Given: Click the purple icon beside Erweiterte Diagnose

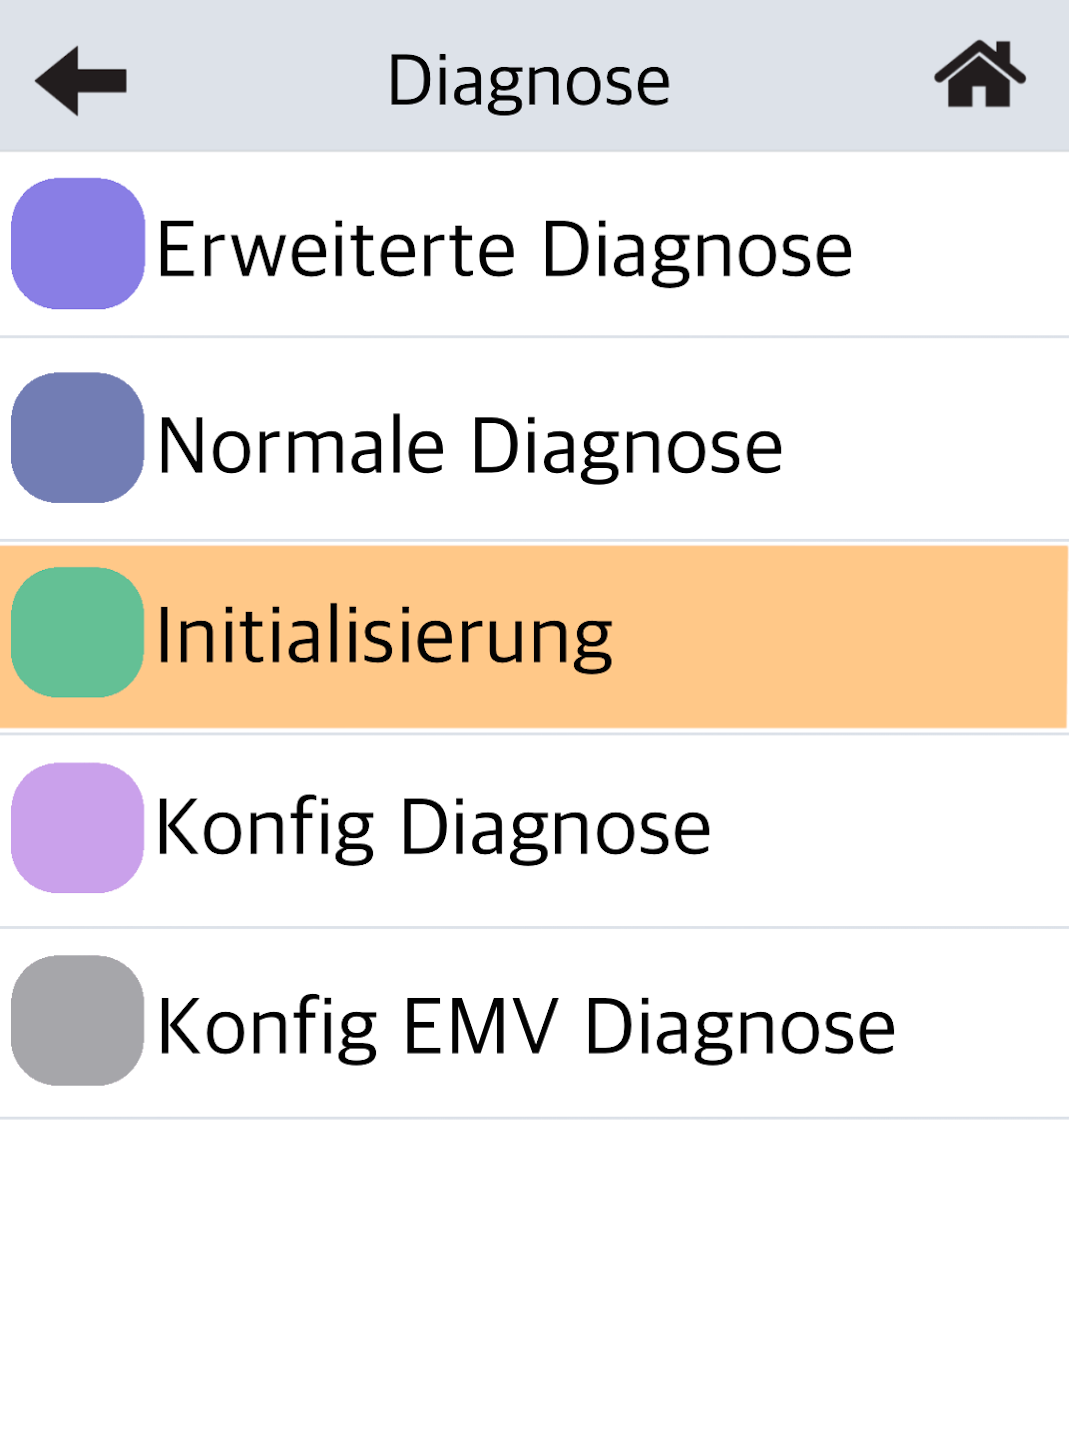Looking at the screenshot, I should pos(78,244).
